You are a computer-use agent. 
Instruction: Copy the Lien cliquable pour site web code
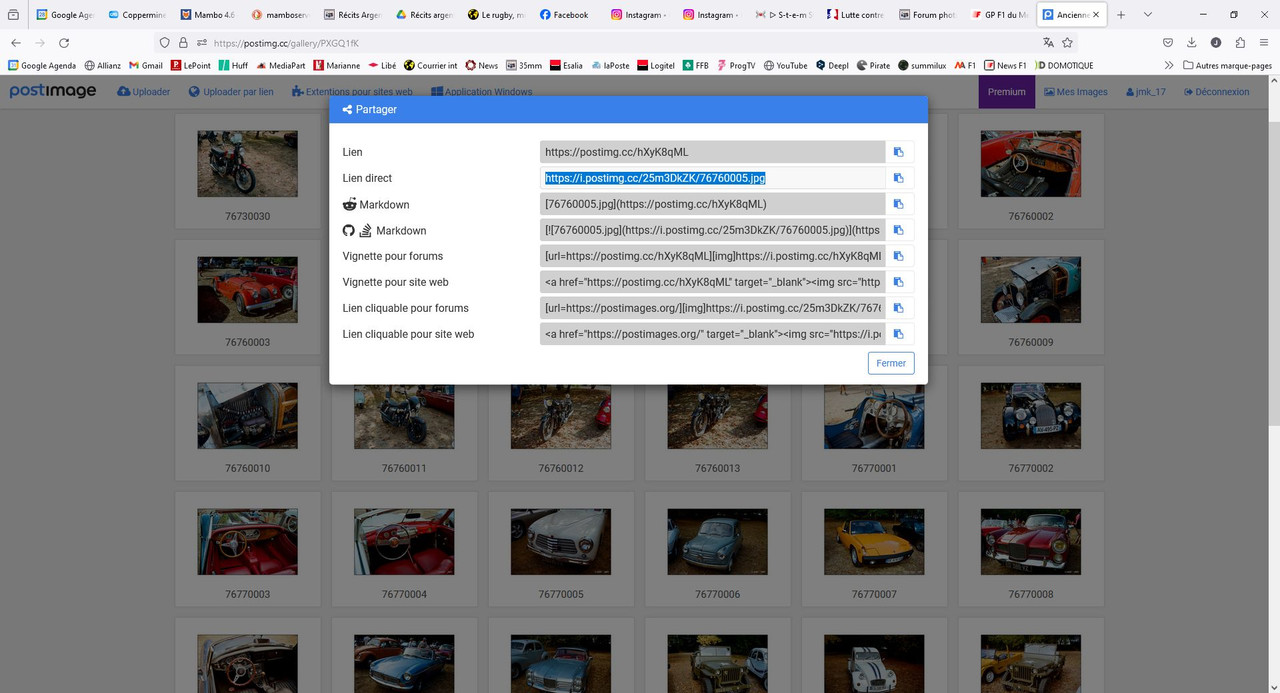(899, 334)
